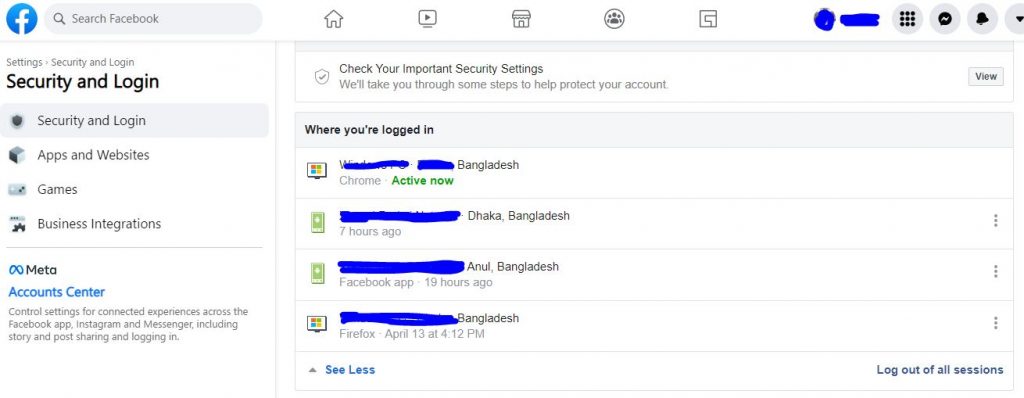
Task: Open options menu for Anul, Bangladesh session
Action: coord(995,271)
